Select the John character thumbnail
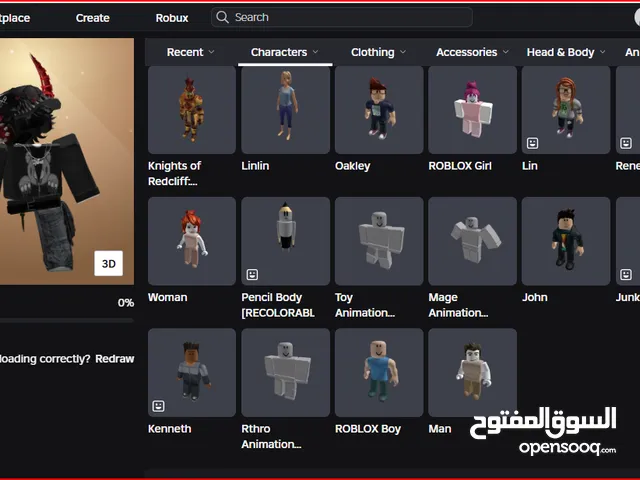The width and height of the screenshot is (640, 480). 566,241
